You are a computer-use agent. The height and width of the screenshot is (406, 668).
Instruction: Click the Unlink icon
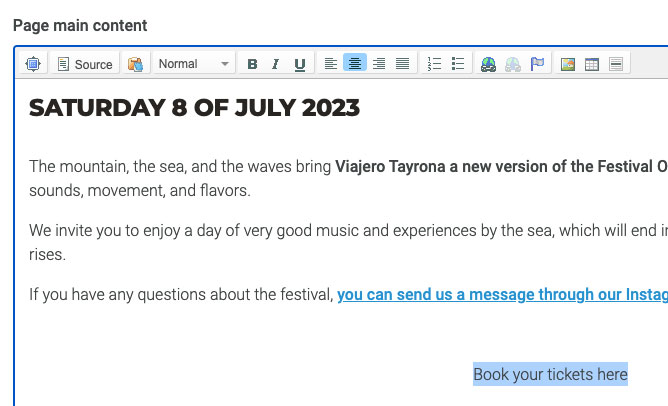(x=513, y=64)
